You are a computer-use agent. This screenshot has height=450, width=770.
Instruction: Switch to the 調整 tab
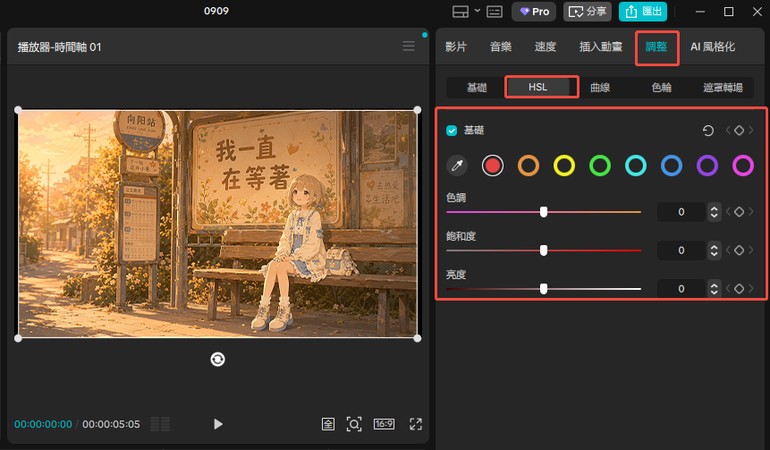tap(656, 47)
